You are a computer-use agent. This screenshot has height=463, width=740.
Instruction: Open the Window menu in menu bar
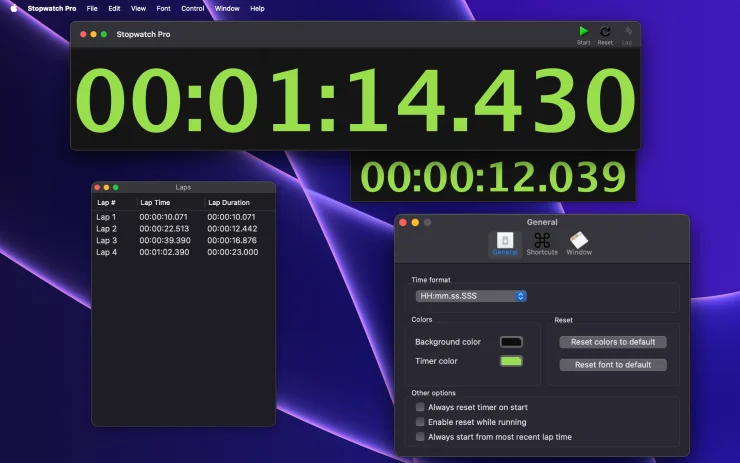click(x=227, y=8)
